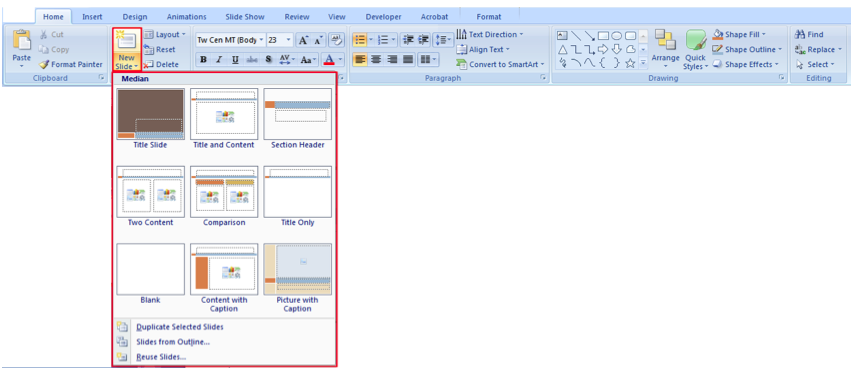The width and height of the screenshot is (852, 368).
Task: Toggle bulleted list button
Action: pos(360,40)
